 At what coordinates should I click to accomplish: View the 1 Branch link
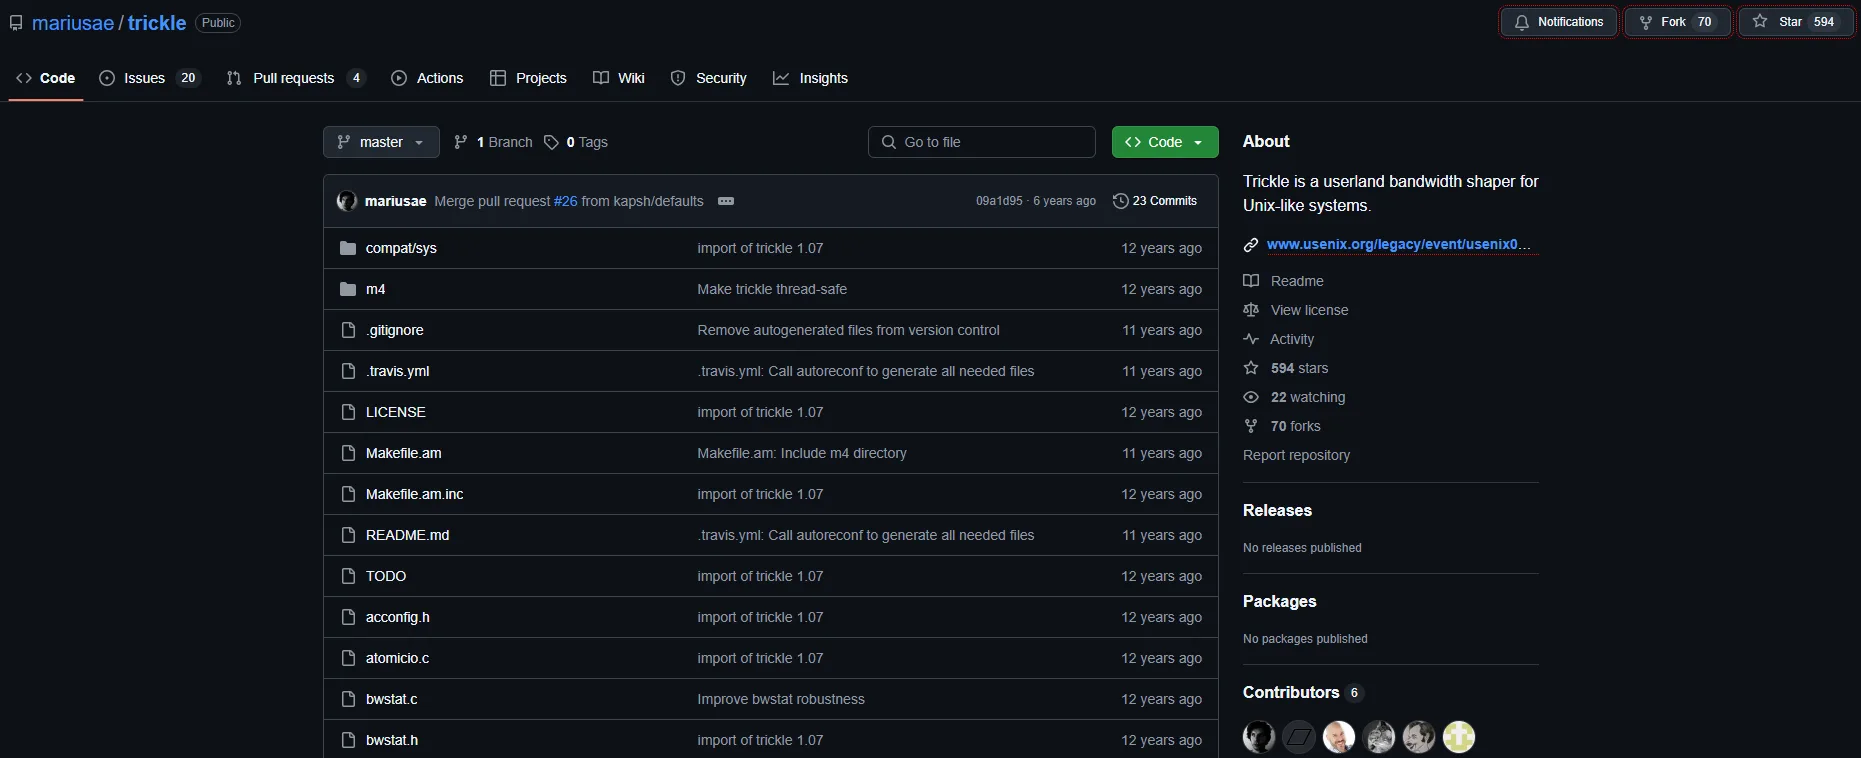click(x=493, y=142)
